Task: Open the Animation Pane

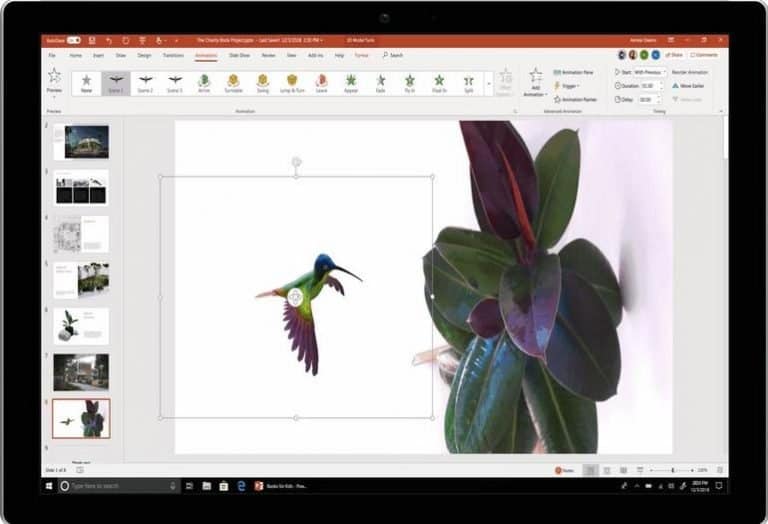Action: click(574, 72)
